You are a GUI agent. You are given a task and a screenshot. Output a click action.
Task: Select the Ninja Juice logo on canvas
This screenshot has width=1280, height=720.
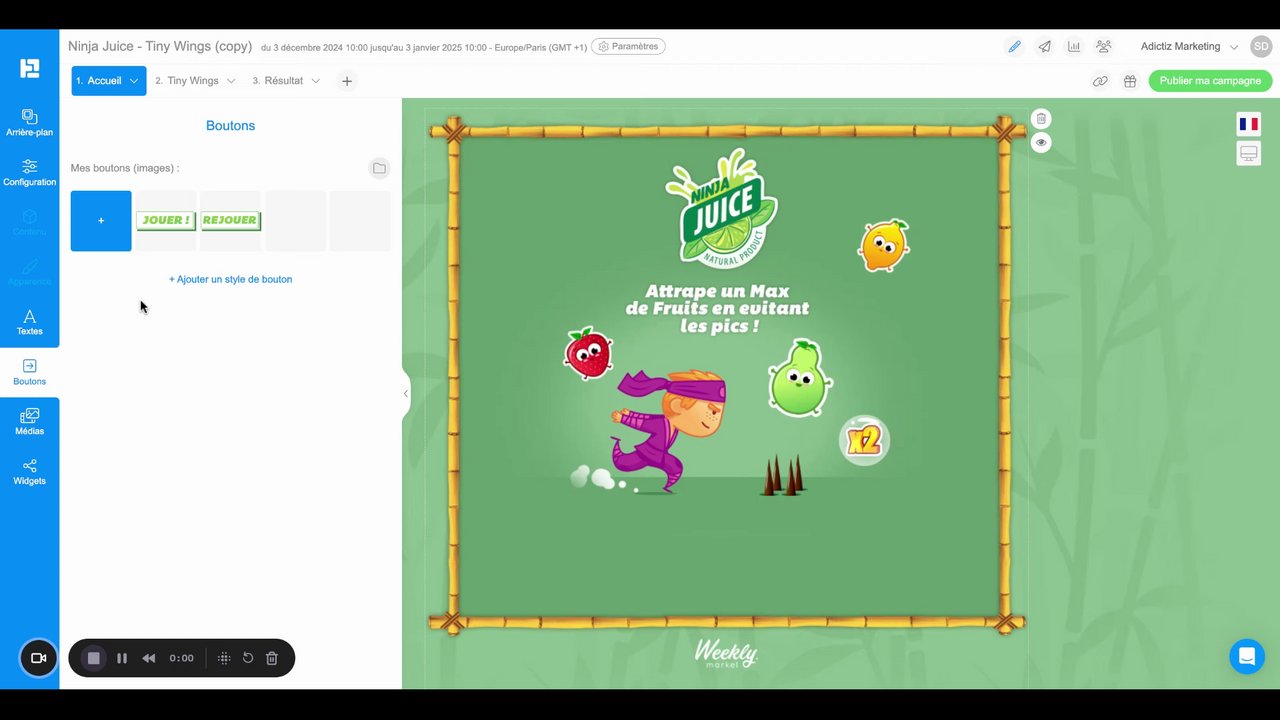[720, 208]
